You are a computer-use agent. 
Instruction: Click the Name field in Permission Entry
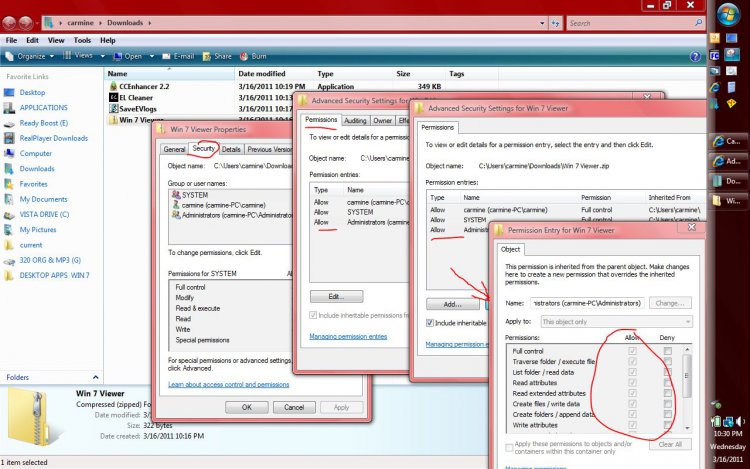click(x=587, y=303)
